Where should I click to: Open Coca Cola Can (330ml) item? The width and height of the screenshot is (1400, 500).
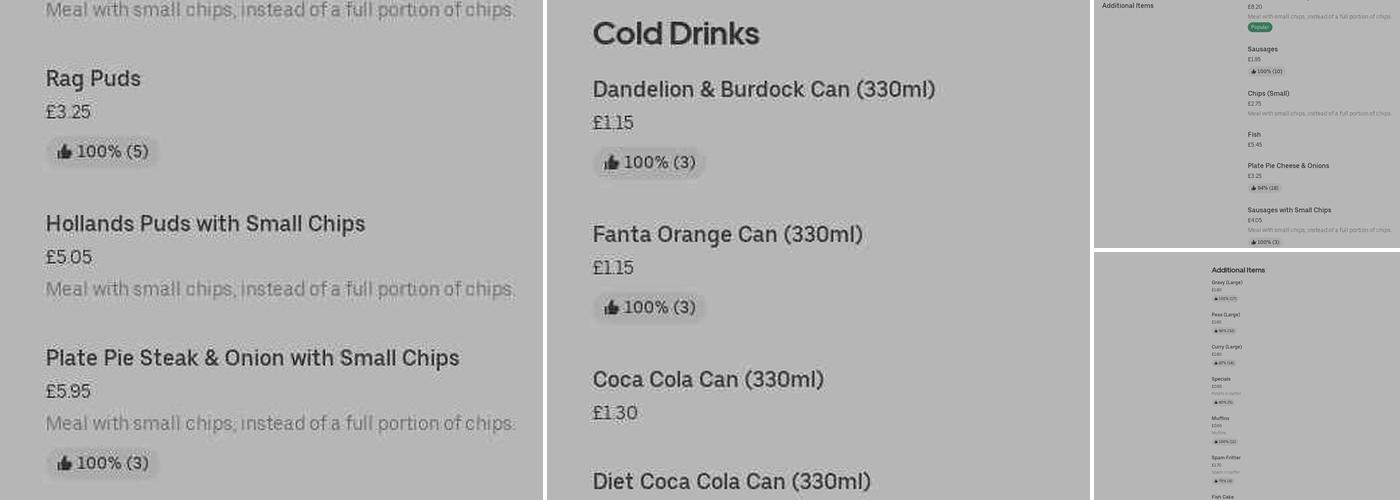708,380
